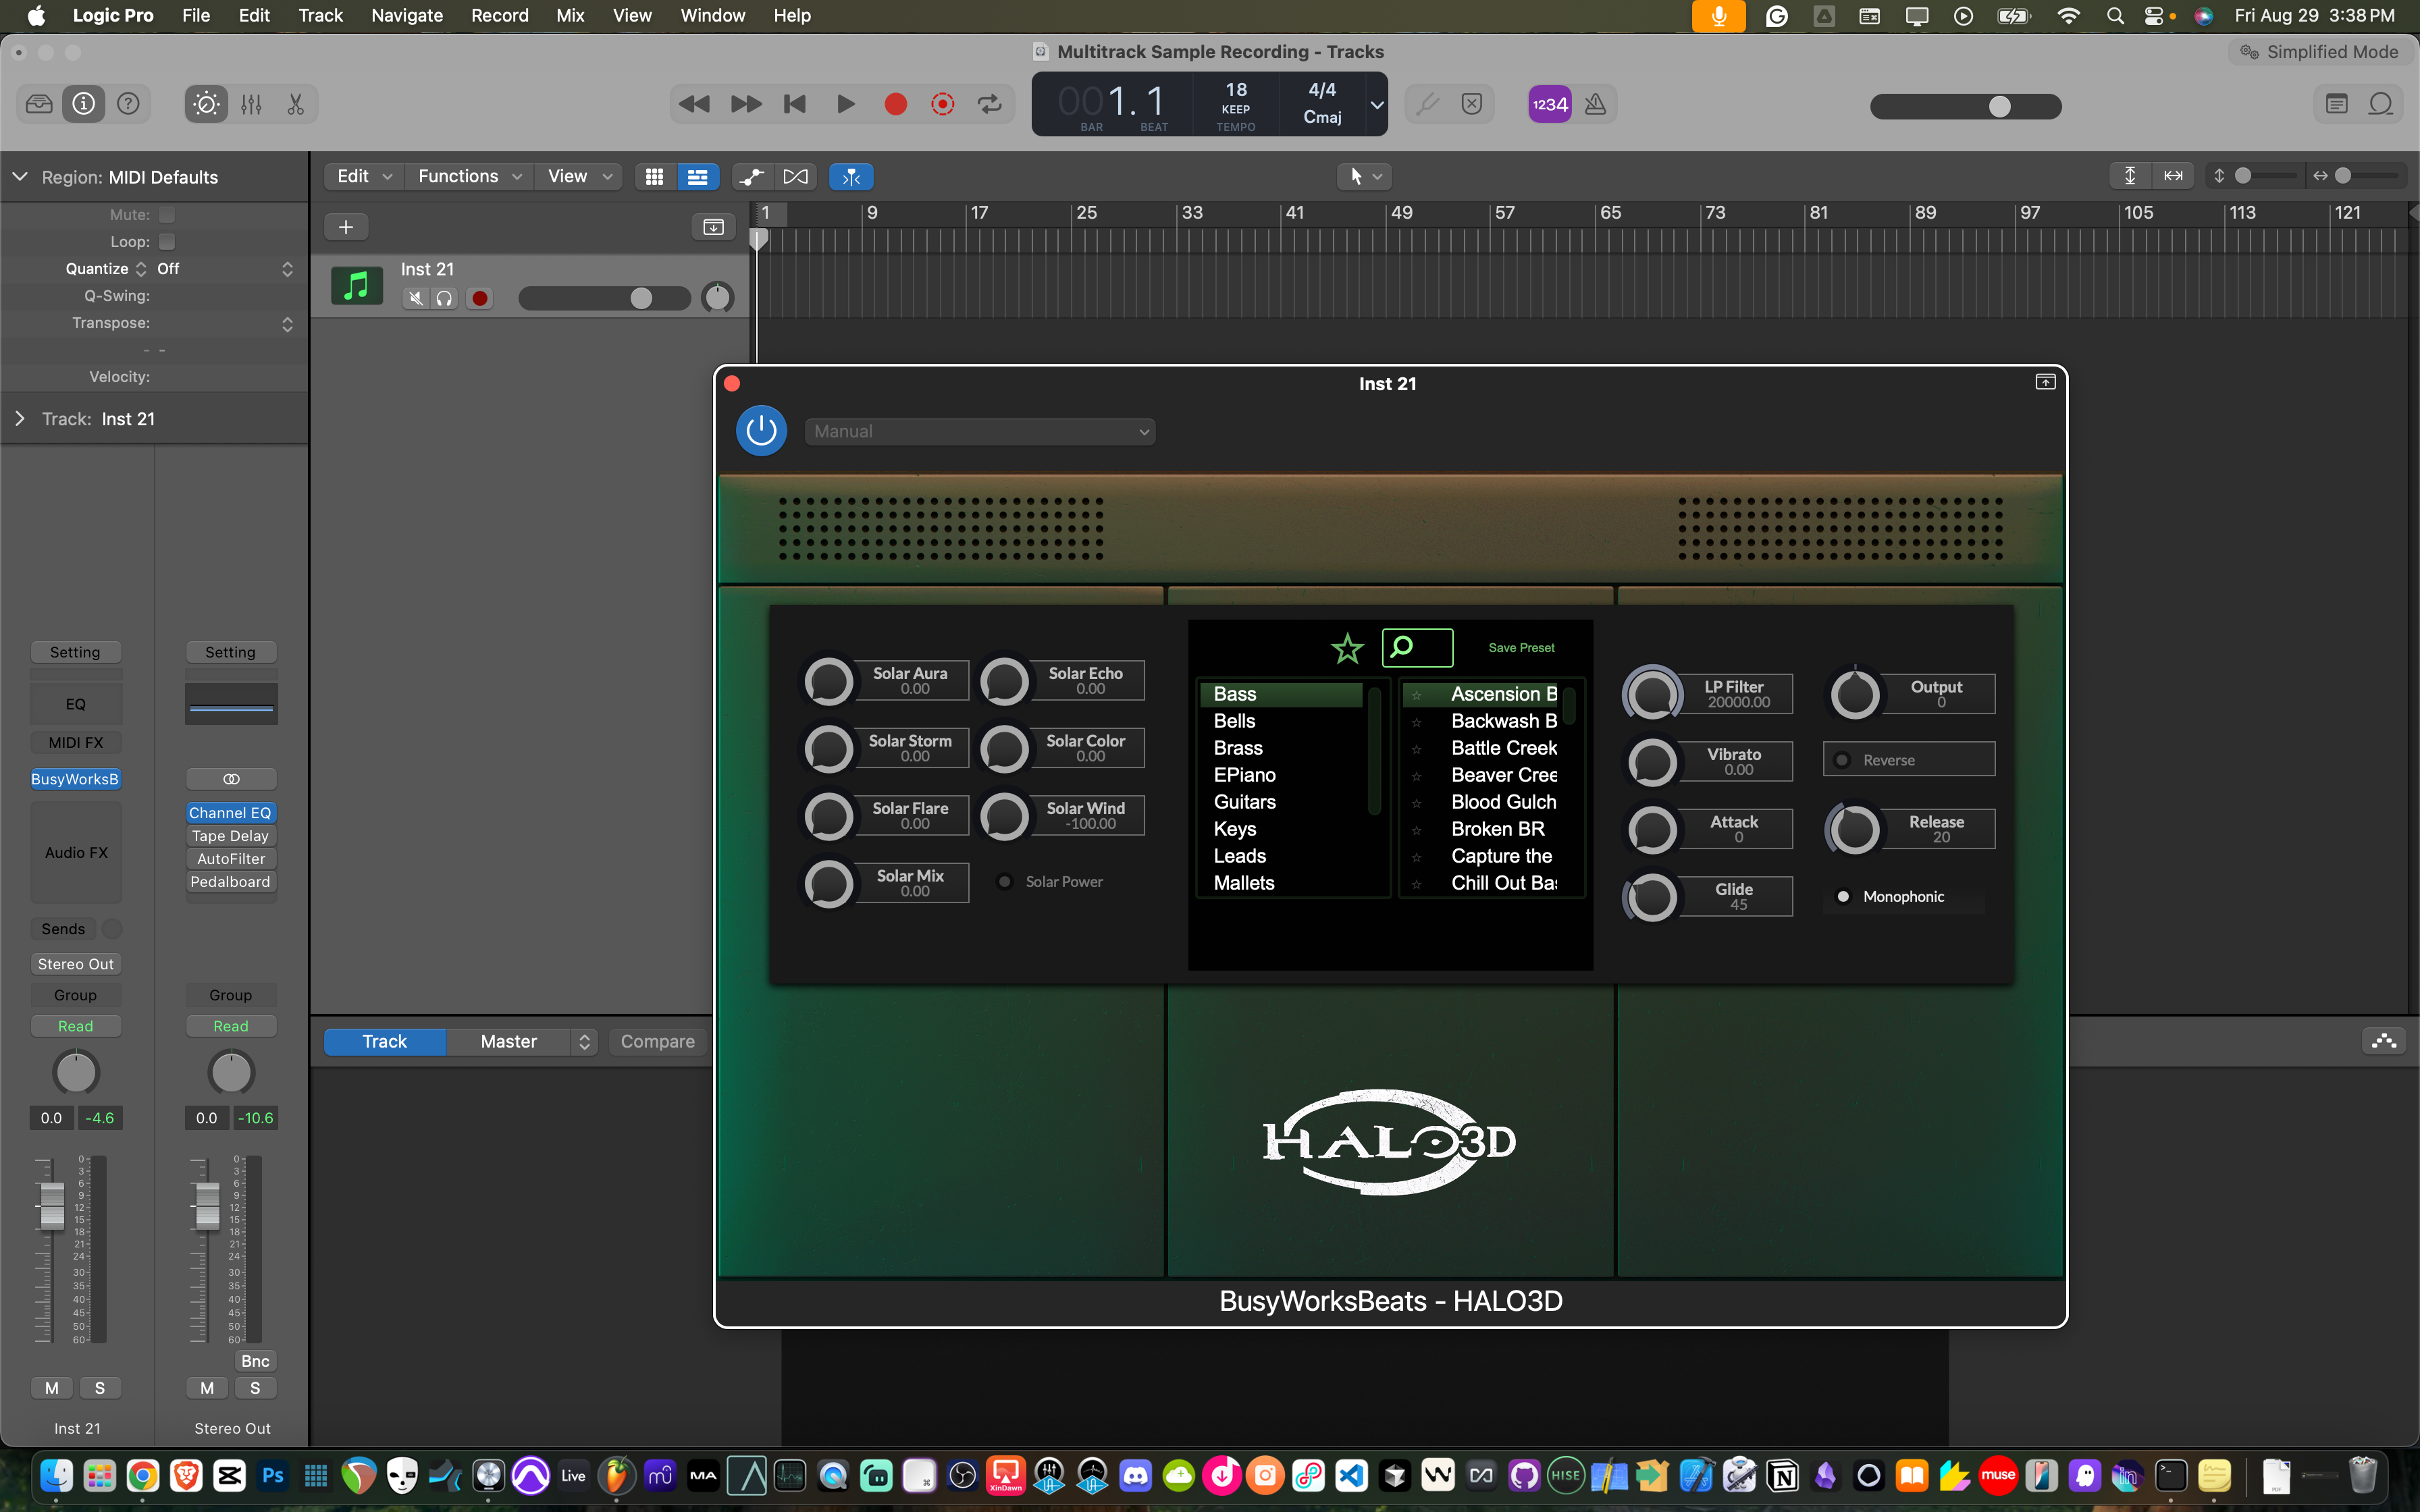Open the Navigate menu
Image resolution: width=2420 pixels, height=1512 pixels.
pyautogui.click(x=406, y=15)
